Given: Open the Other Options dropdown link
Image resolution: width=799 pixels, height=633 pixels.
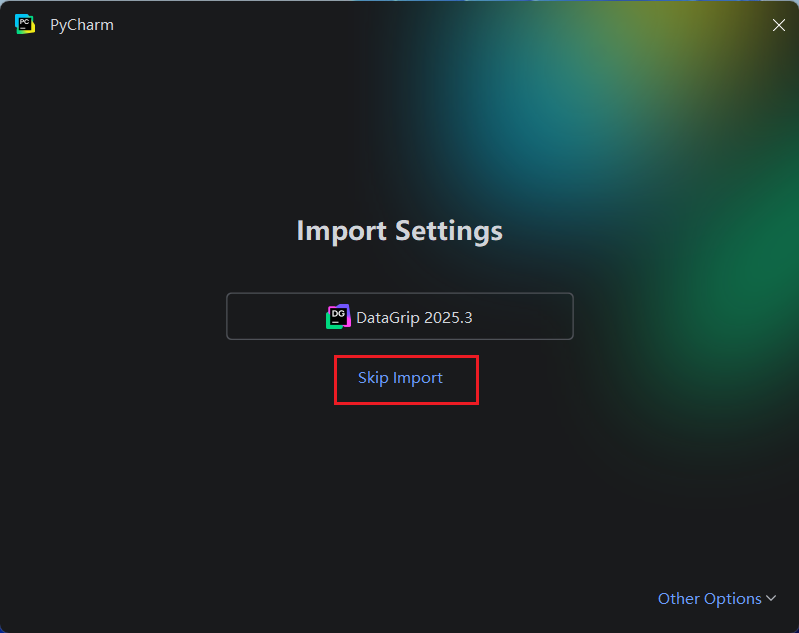Looking at the screenshot, I should pyautogui.click(x=717, y=598).
